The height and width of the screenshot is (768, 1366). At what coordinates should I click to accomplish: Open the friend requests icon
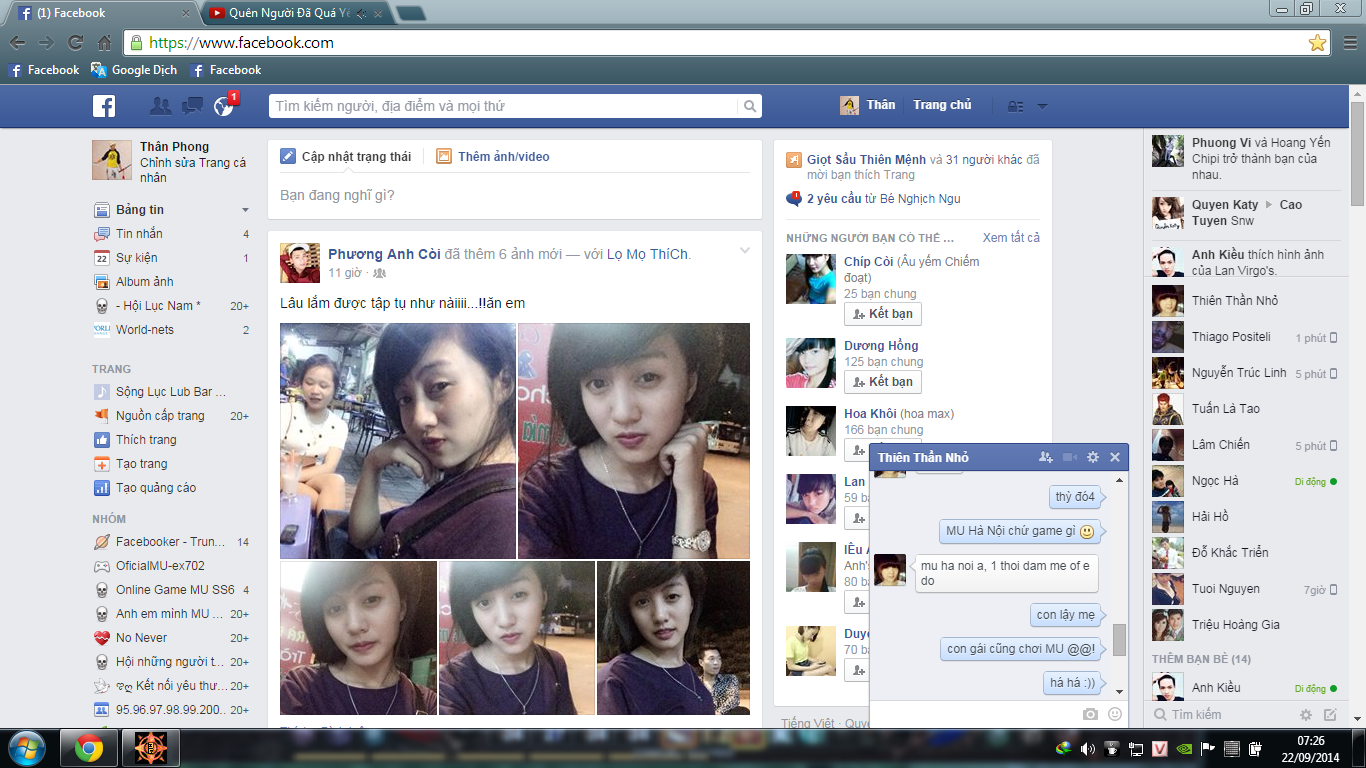[160, 106]
